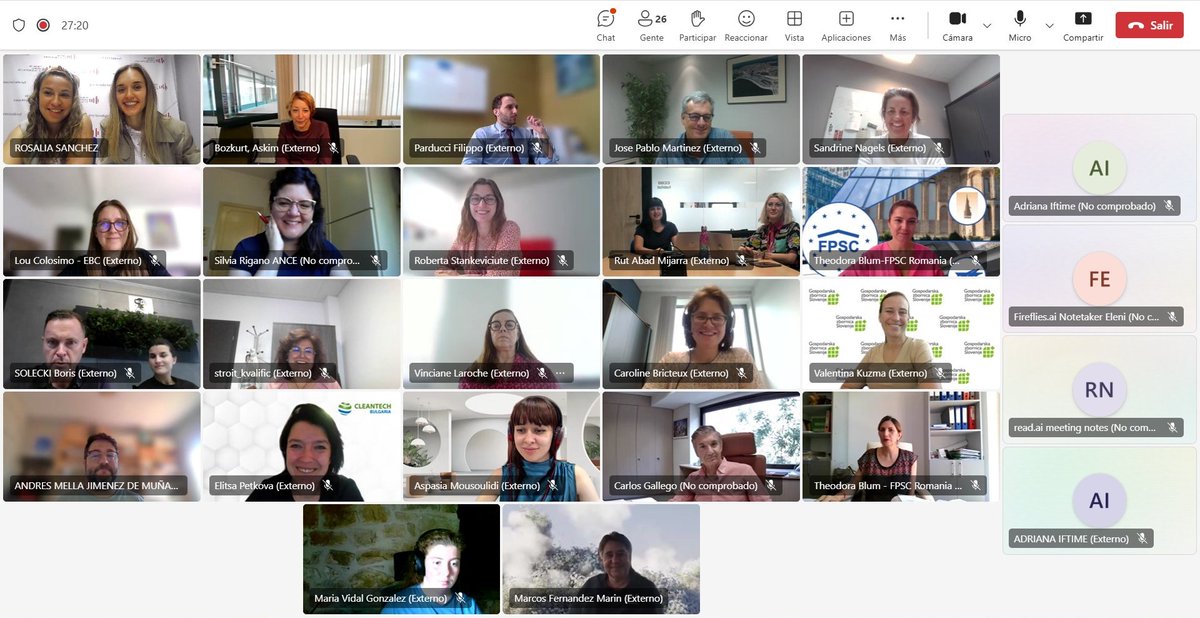
Task: Click Fireflies.ai Notetaker muted mic icon
Action: pos(1172,317)
